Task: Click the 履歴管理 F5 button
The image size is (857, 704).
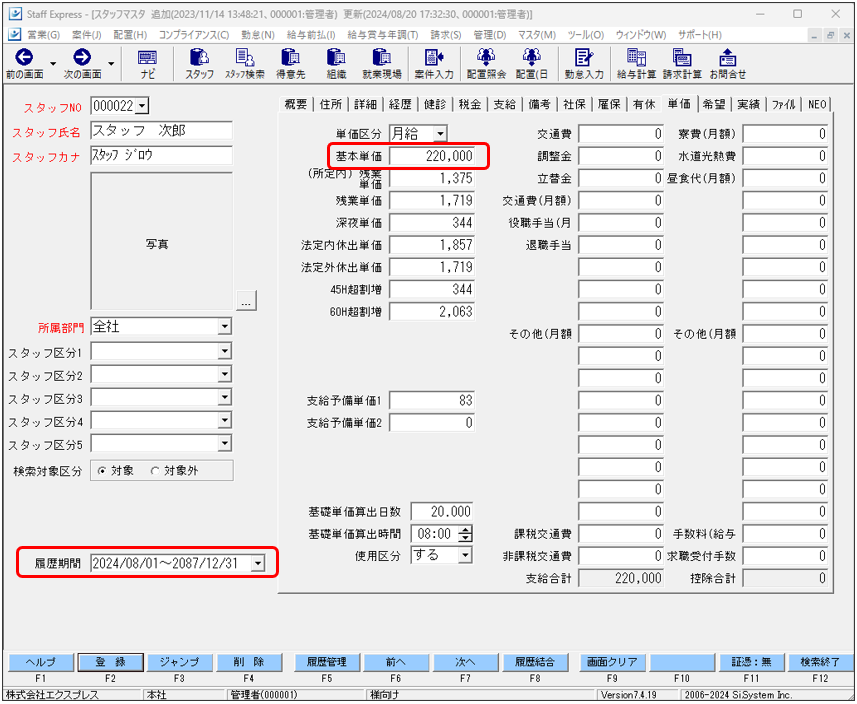Action: click(326, 662)
